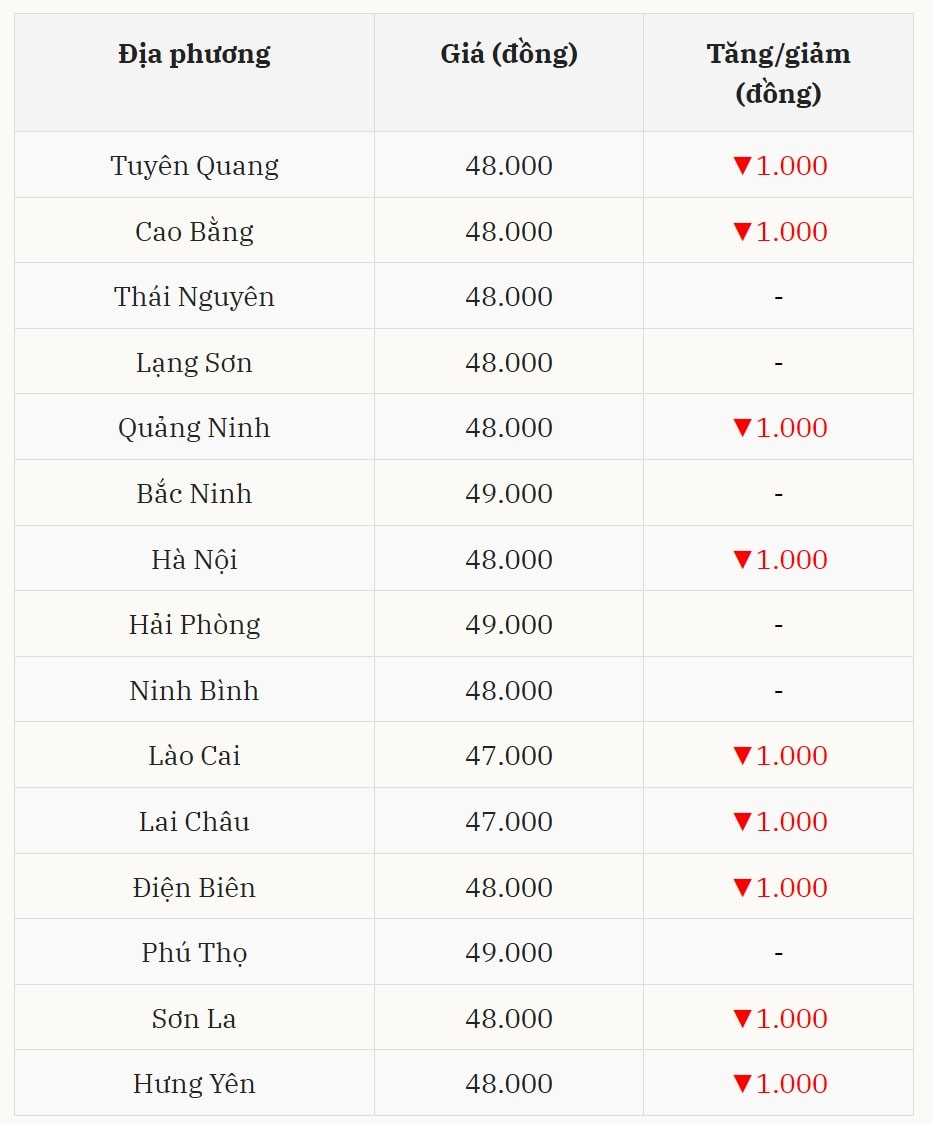Click the 49.000 price for Bắc Ninh
Screen dimensions: 933x1124
click(509, 494)
